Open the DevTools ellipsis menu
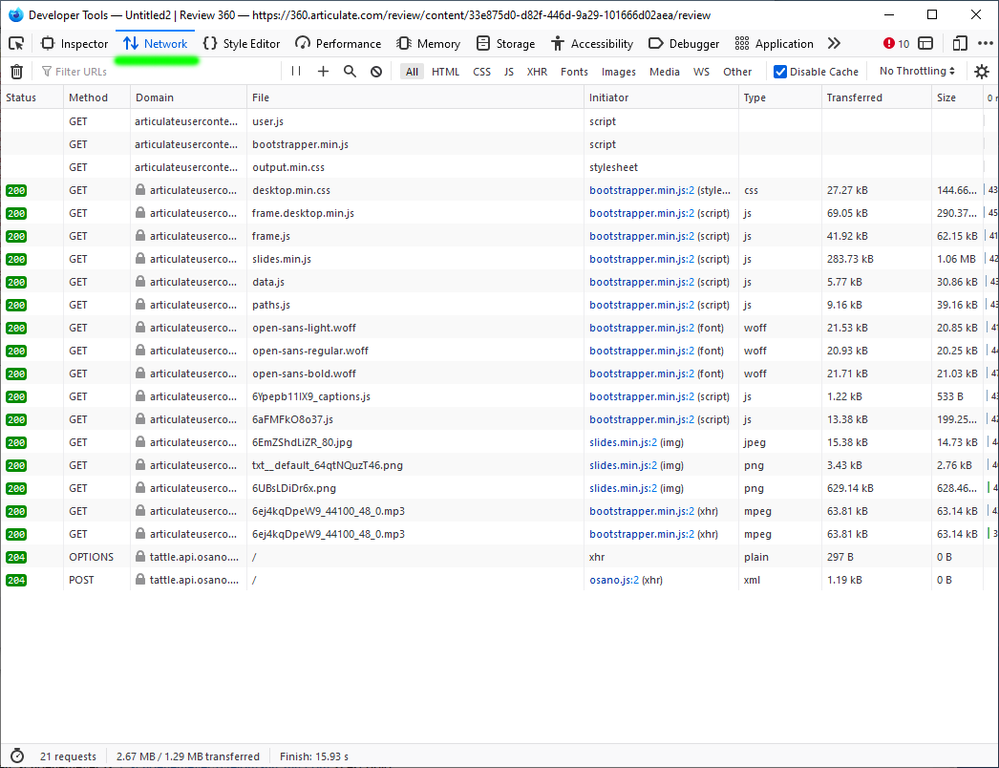Image resolution: width=999 pixels, height=768 pixels. (x=984, y=44)
